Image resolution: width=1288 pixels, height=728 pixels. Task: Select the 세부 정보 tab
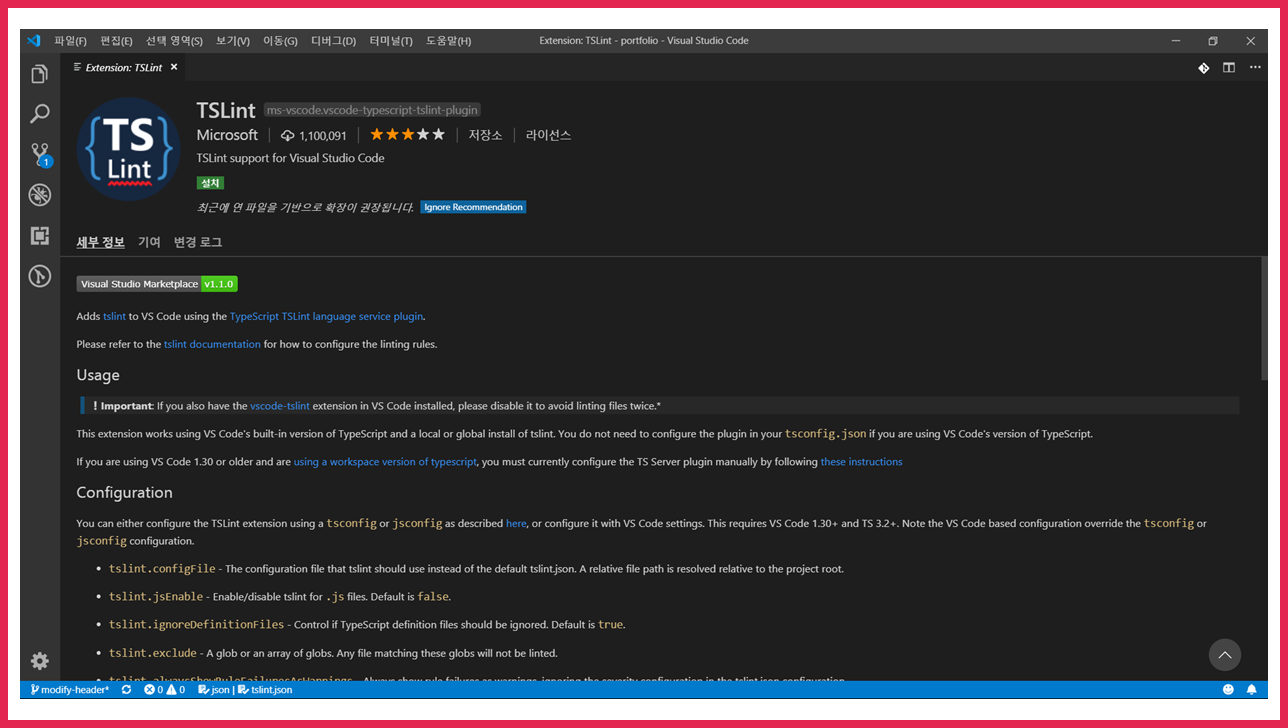click(101, 243)
